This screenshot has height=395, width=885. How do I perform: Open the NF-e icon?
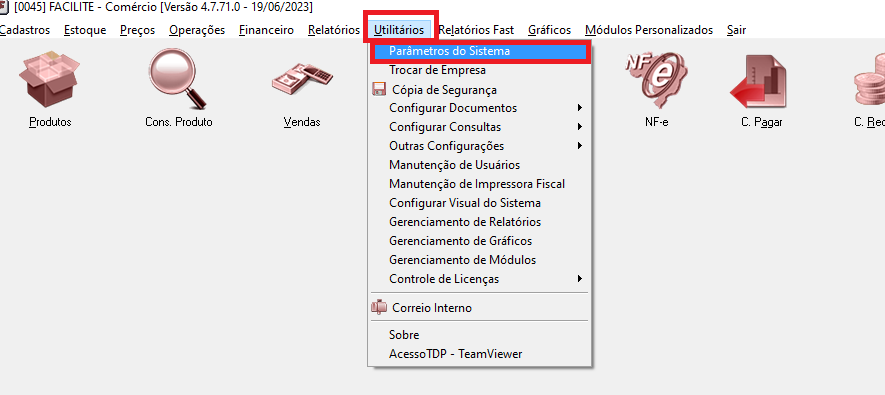[x=656, y=79]
